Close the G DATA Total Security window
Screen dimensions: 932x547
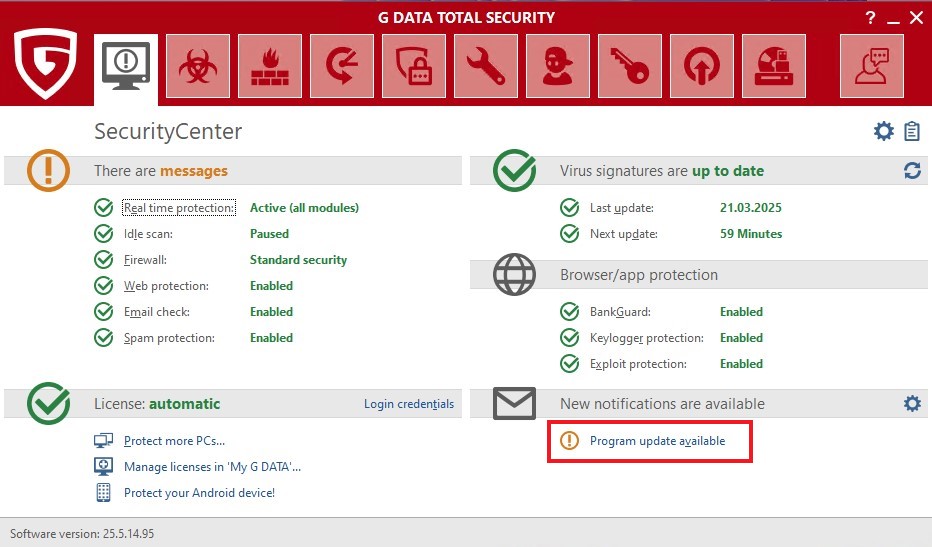point(916,18)
